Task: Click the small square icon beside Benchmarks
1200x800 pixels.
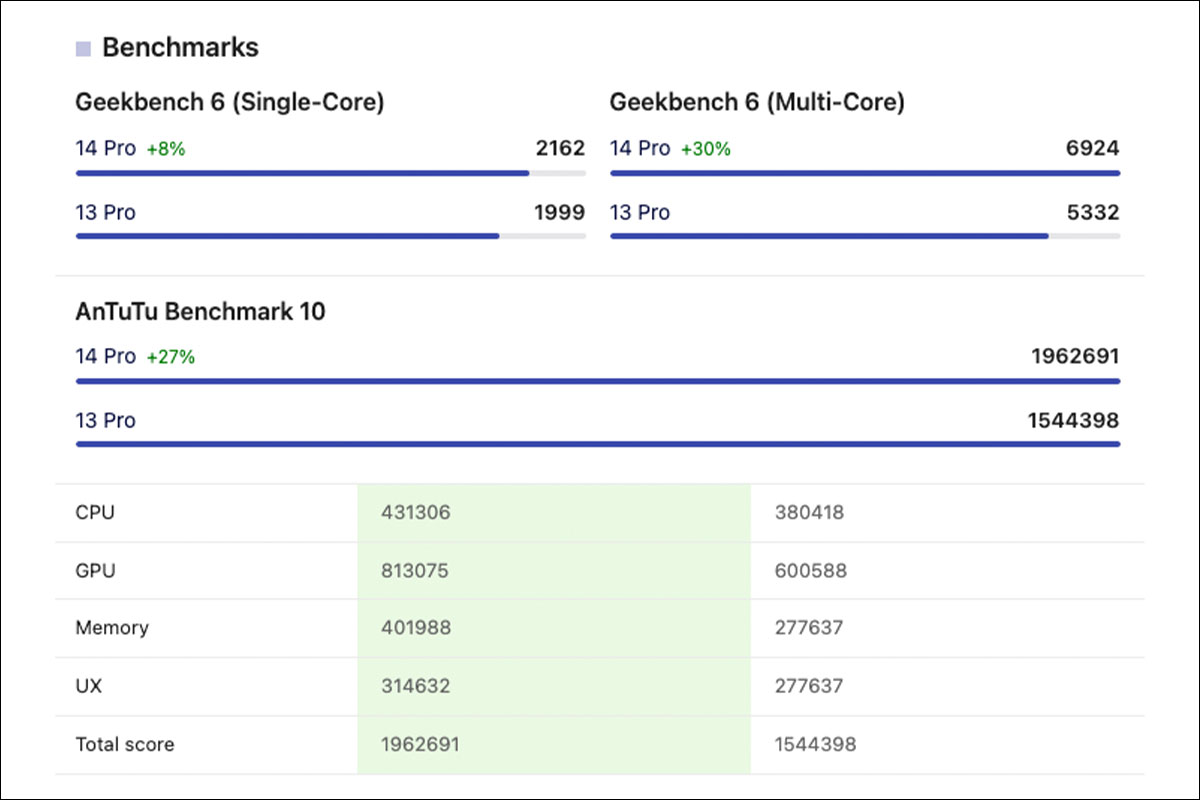Action: [x=83, y=48]
